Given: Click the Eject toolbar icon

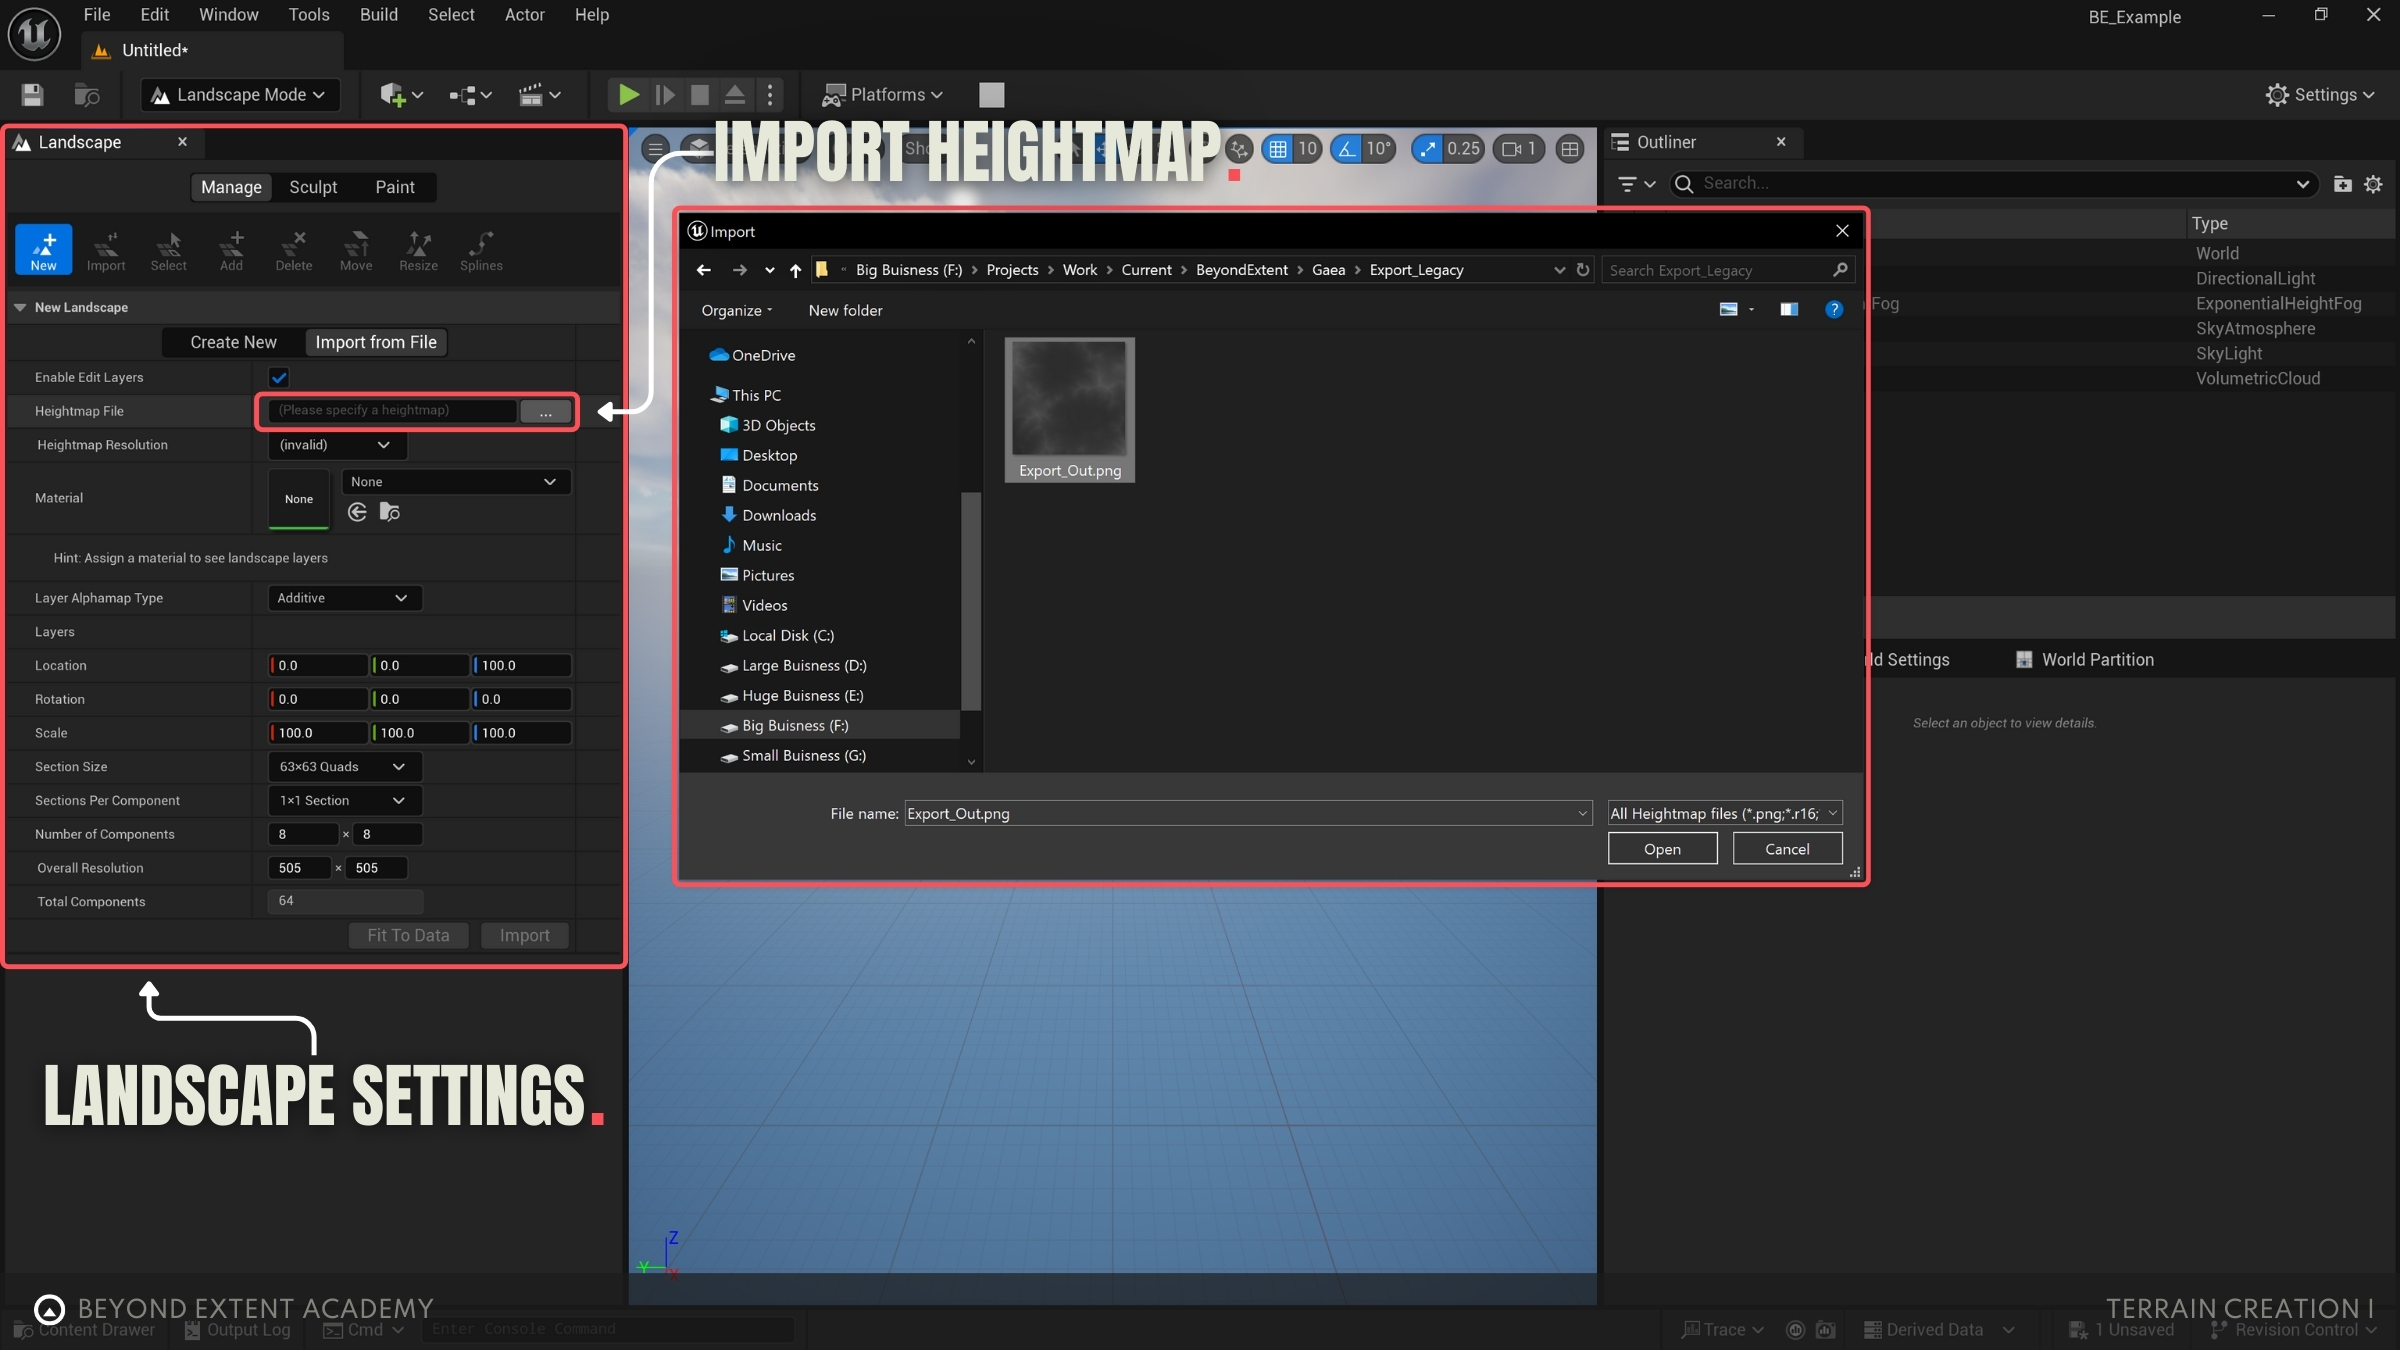Looking at the screenshot, I should point(734,95).
